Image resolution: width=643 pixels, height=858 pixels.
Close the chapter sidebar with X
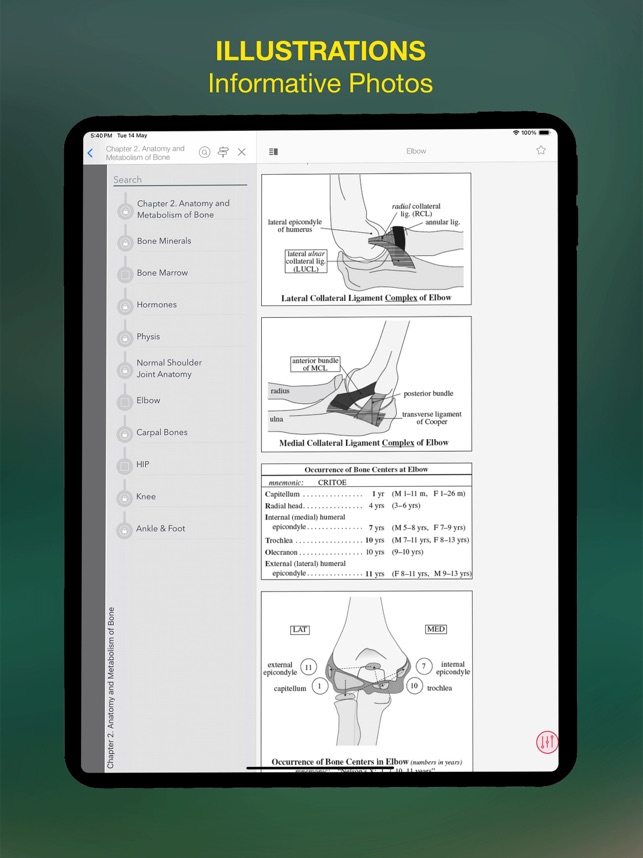(x=241, y=152)
